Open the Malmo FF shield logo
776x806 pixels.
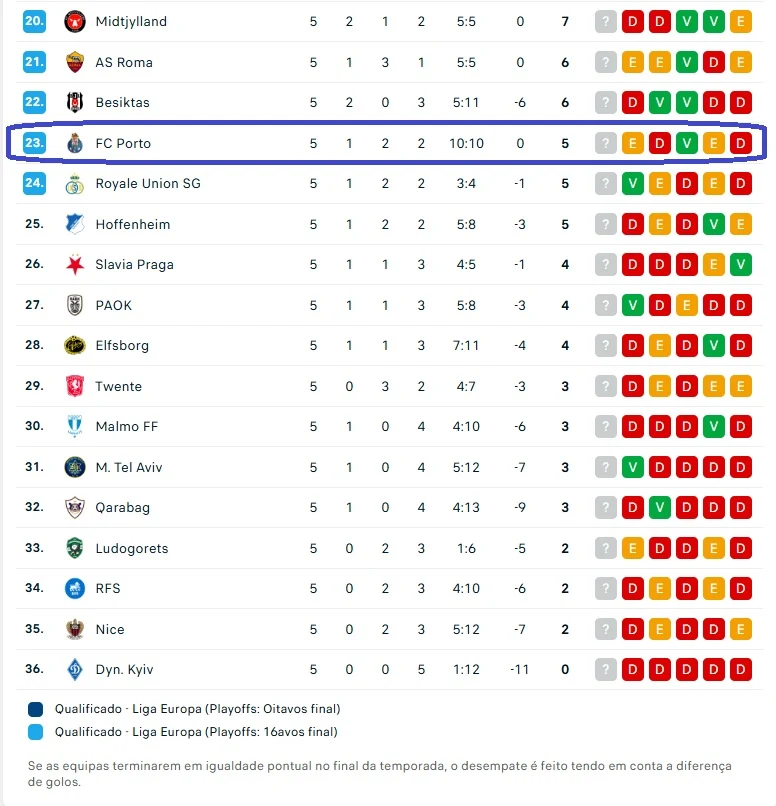tap(75, 426)
